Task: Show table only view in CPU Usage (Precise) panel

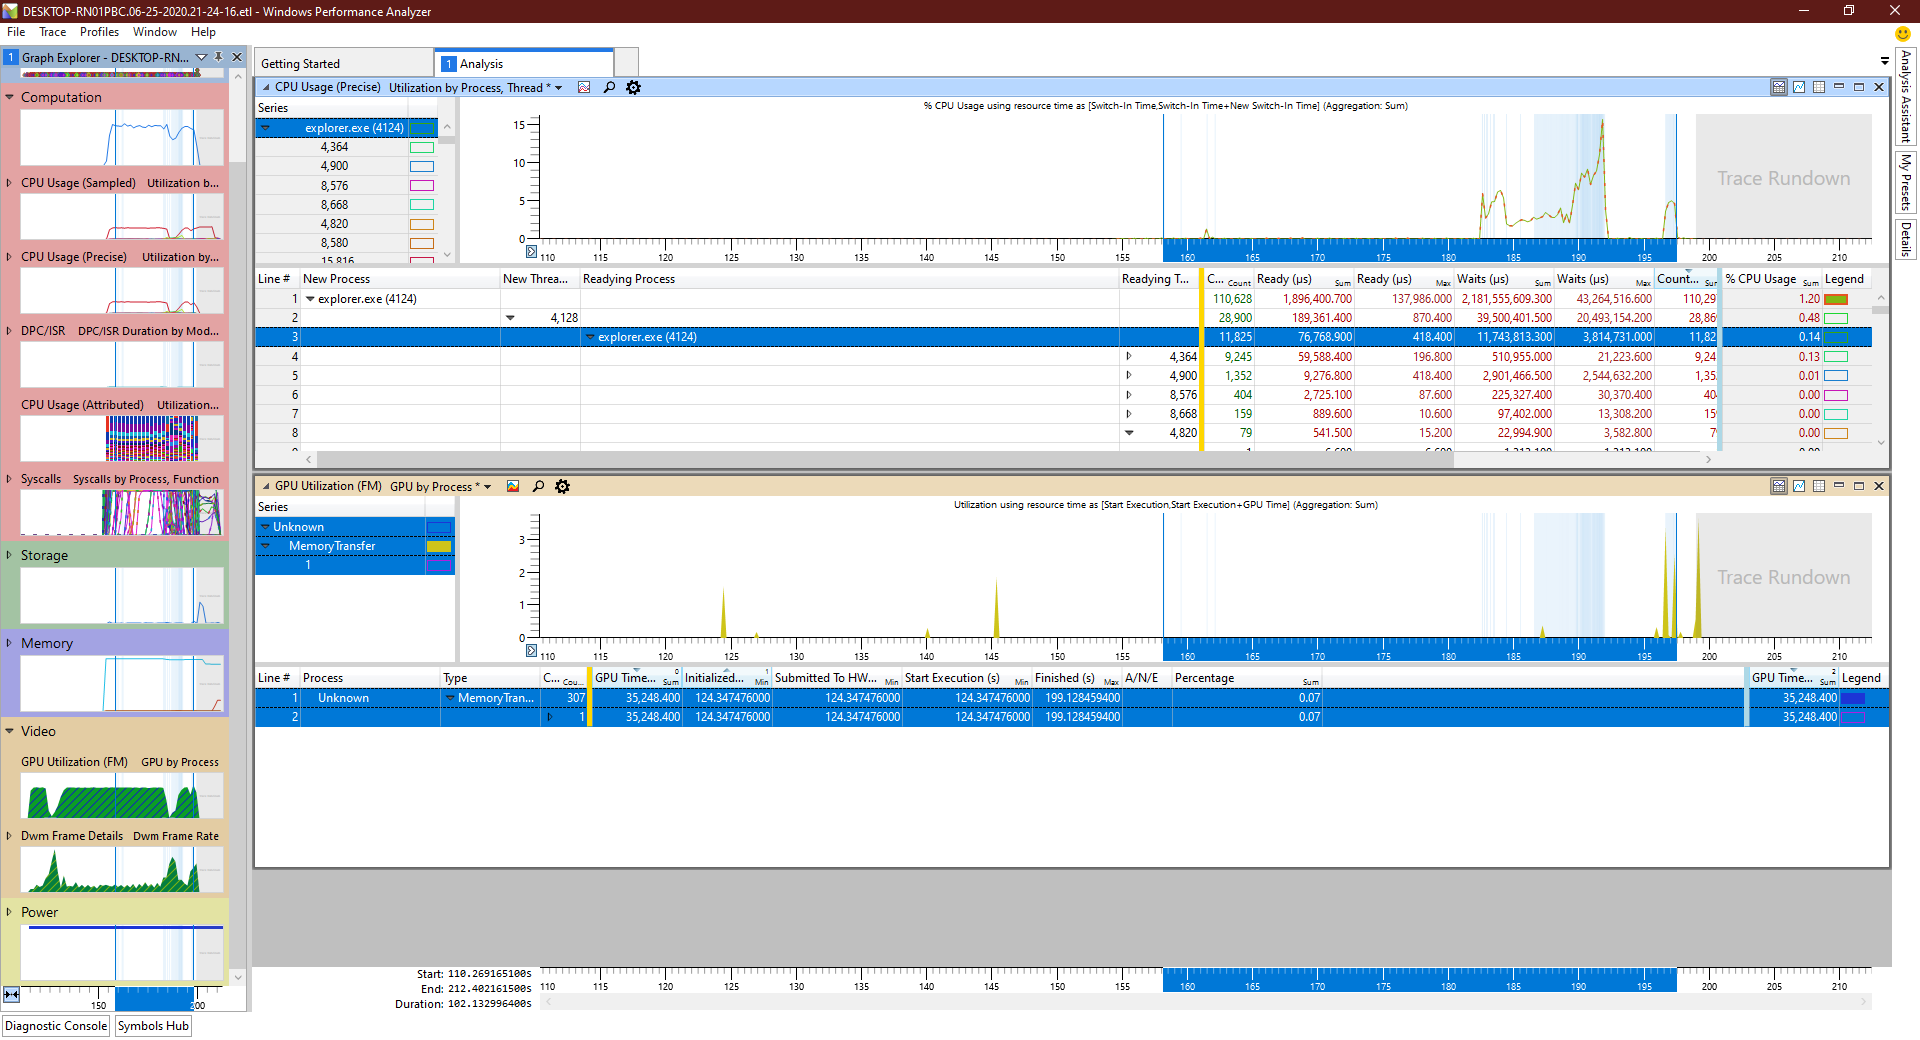Action: (x=1819, y=87)
